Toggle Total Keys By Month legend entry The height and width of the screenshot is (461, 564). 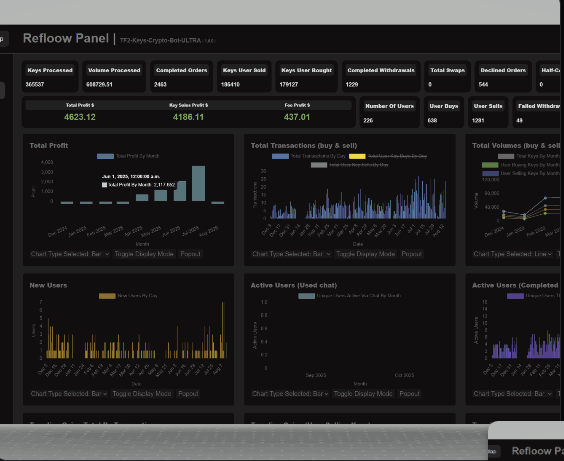pyautogui.click(x=529, y=156)
